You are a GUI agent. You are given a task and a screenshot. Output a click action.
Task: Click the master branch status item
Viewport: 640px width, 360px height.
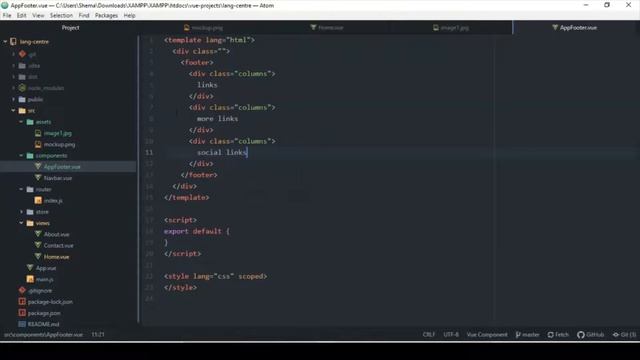(527, 335)
